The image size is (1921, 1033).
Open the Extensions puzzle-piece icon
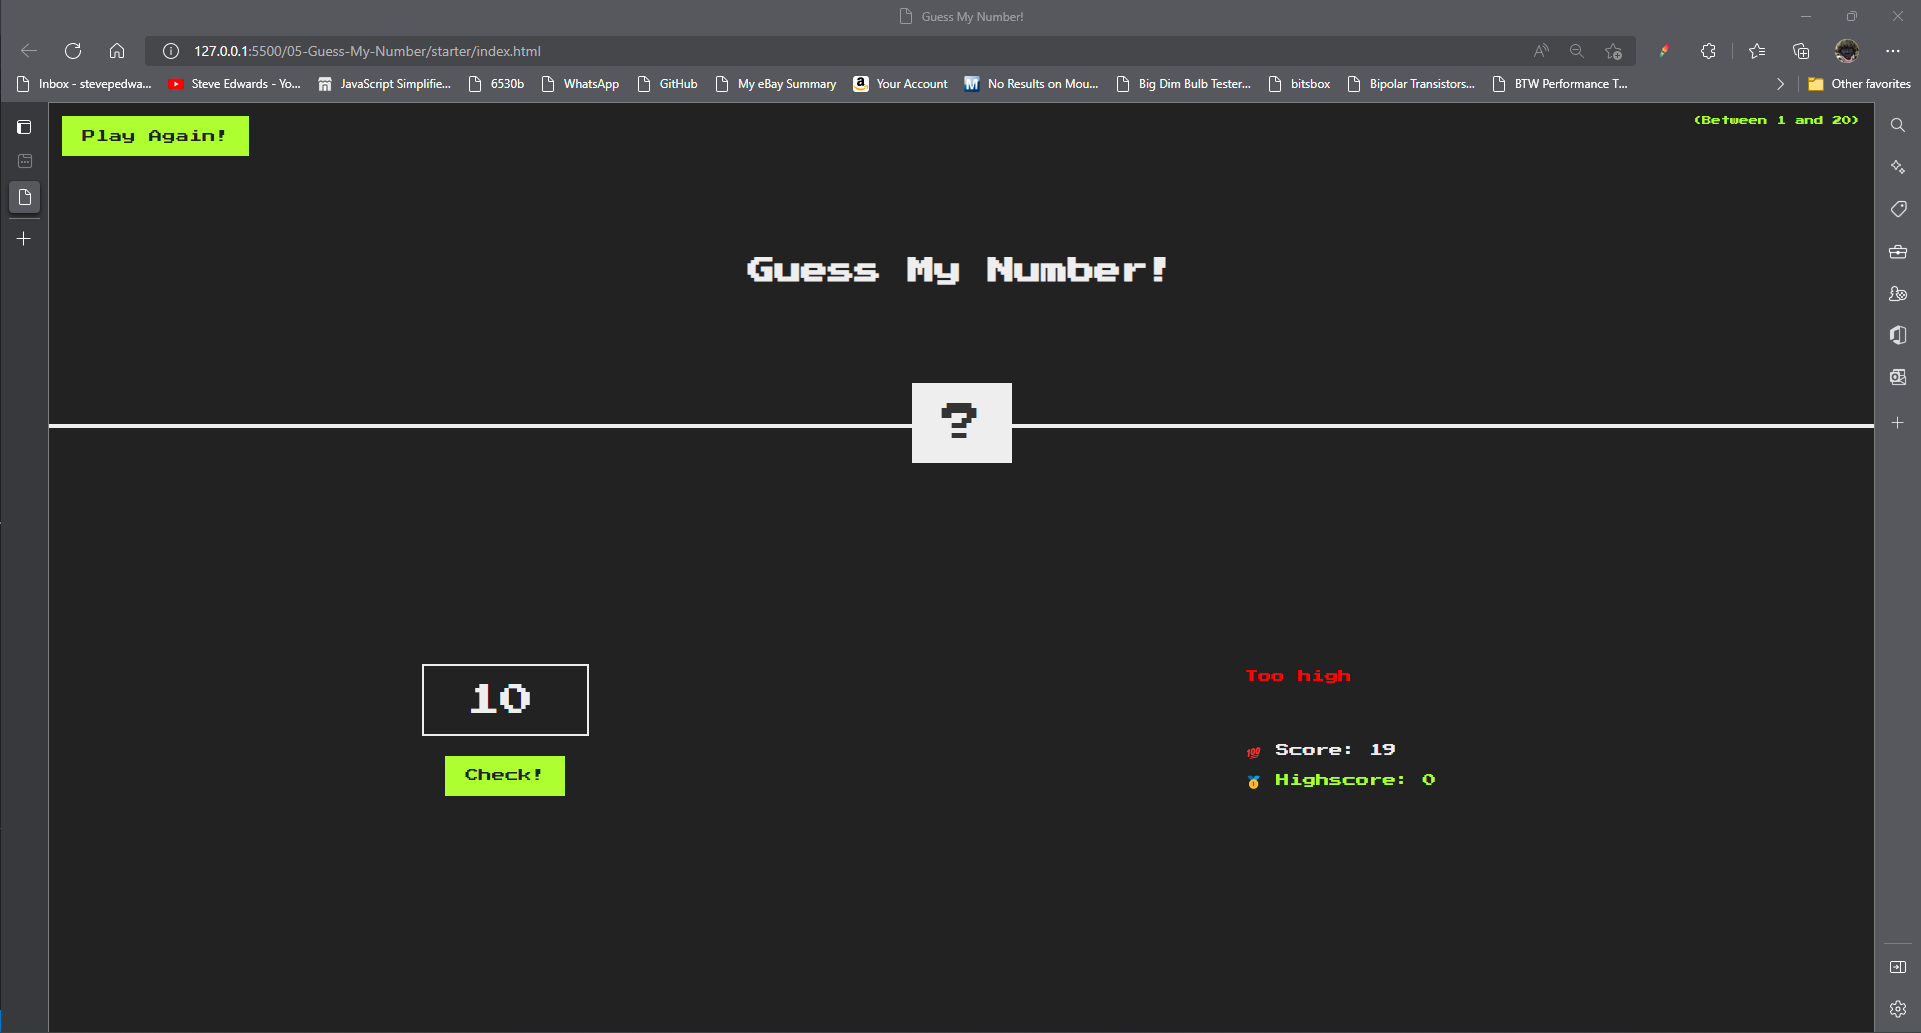click(1708, 51)
